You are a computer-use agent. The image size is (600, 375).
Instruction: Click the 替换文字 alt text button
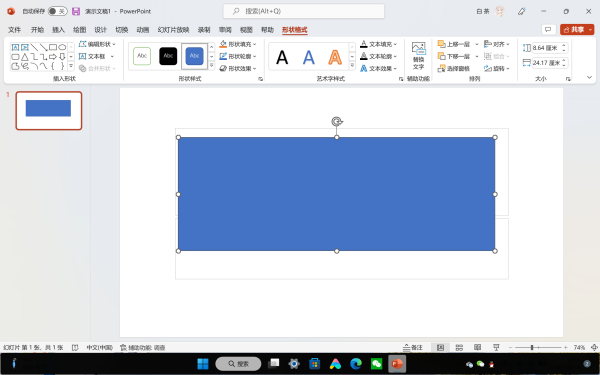[418, 56]
